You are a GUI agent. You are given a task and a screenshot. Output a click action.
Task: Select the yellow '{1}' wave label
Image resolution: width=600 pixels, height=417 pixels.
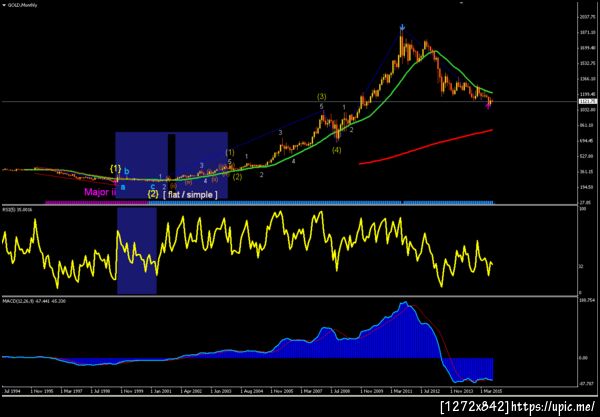(x=116, y=168)
